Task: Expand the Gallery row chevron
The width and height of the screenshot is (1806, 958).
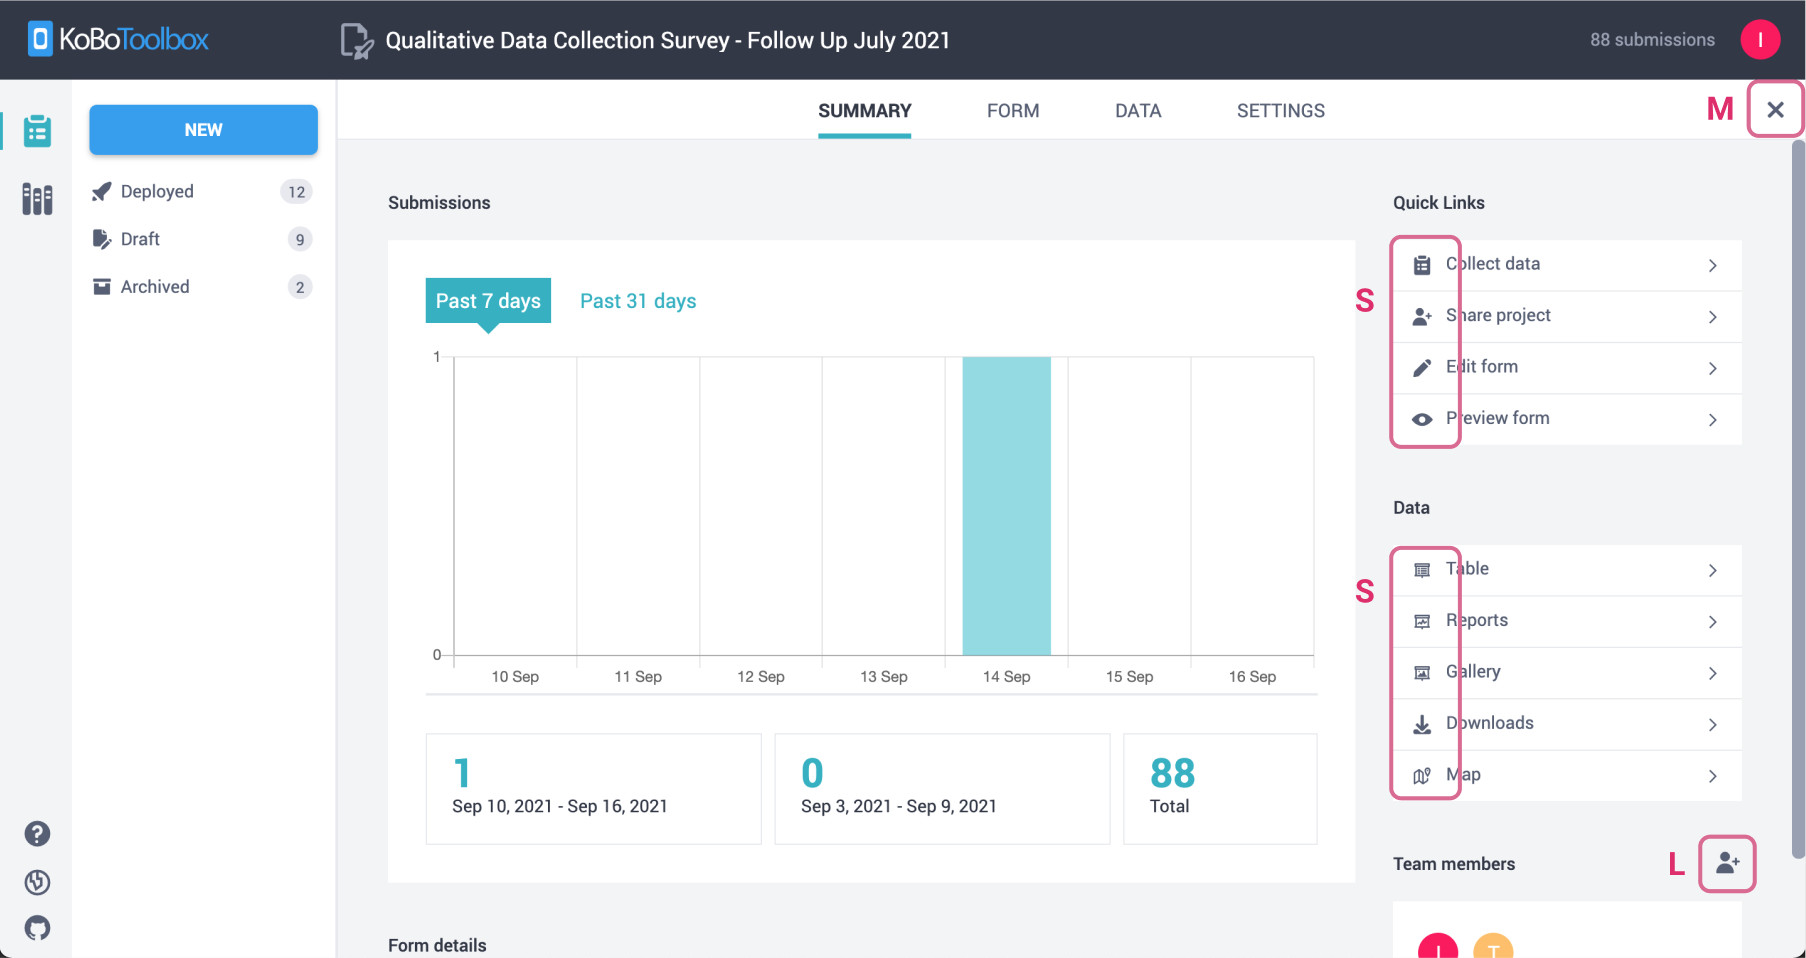Action: (x=1712, y=672)
